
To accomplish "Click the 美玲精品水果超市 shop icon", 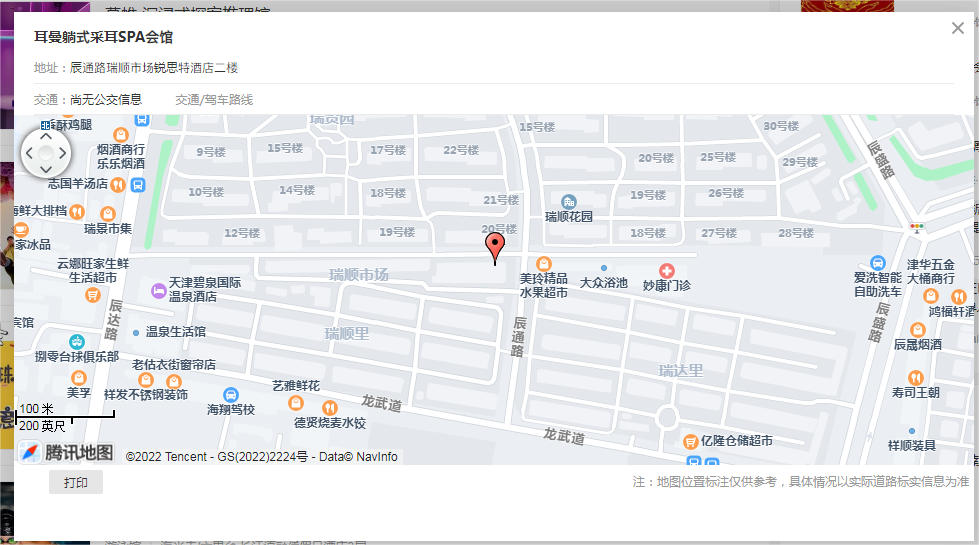I will (x=544, y=263).
